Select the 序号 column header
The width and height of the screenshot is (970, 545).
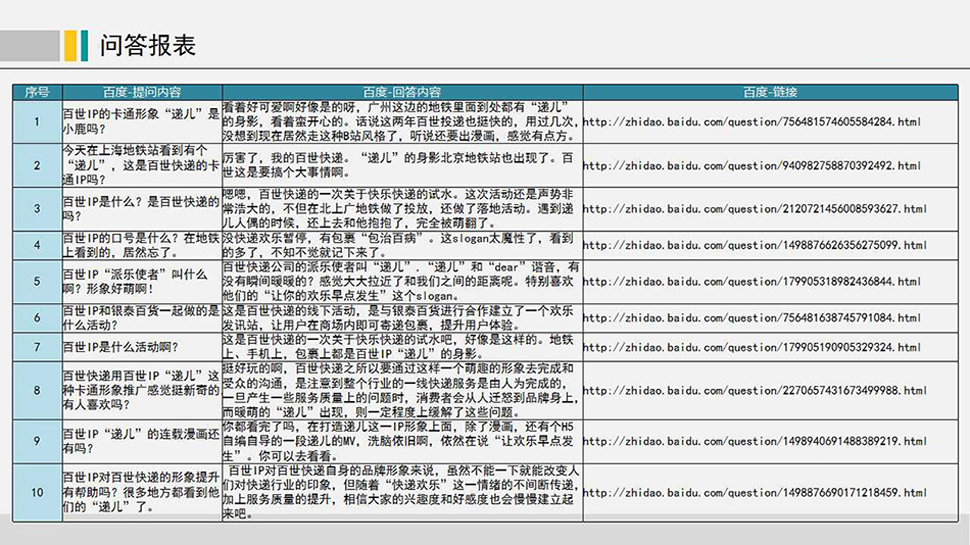(x=37, y=92)
